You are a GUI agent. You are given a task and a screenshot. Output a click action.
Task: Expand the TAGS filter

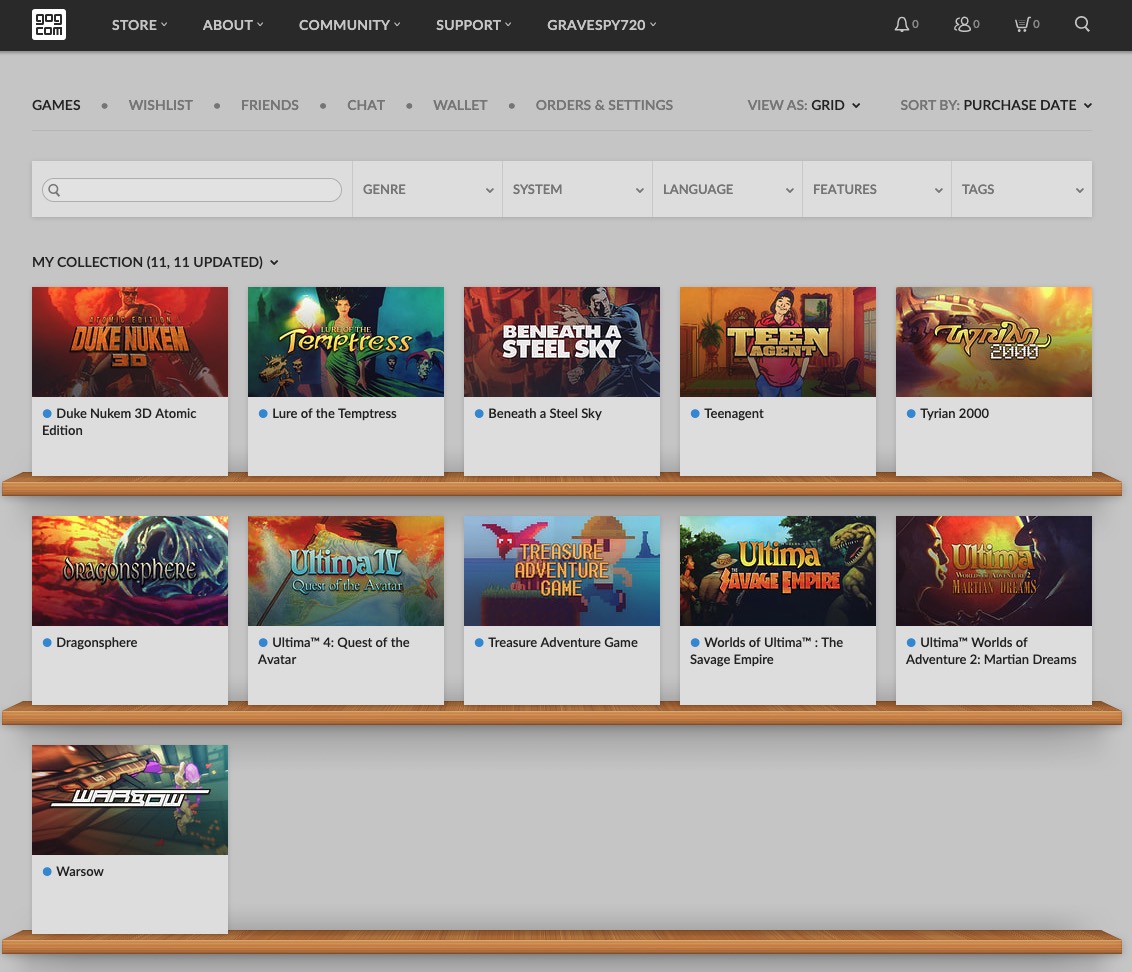1022,189
